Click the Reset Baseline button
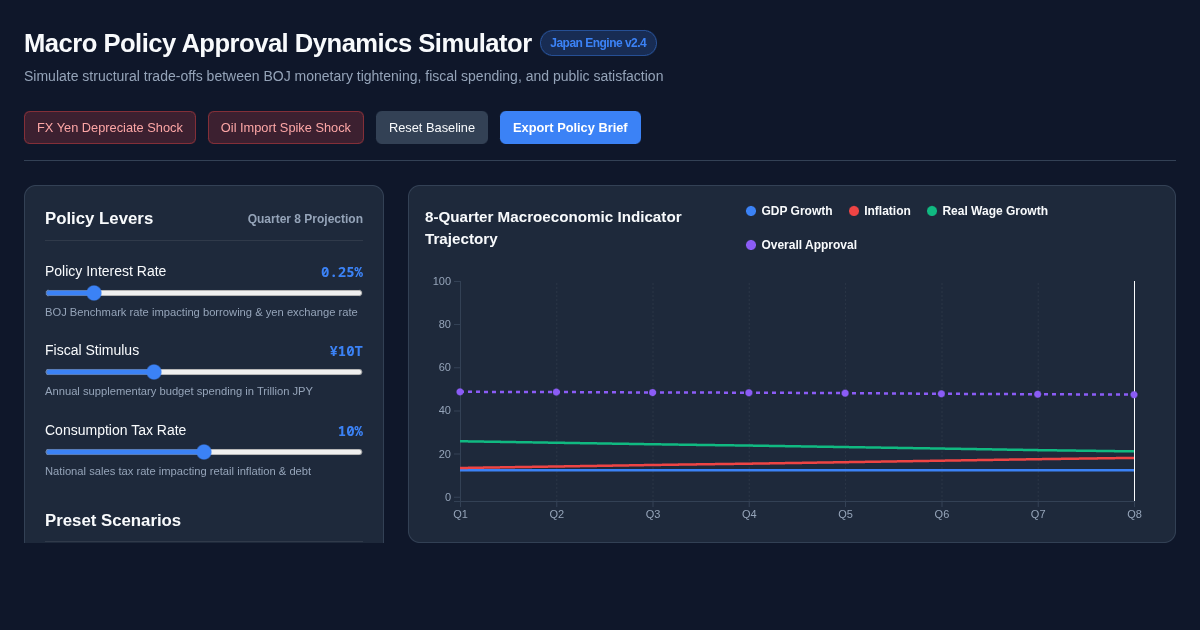 pyautogui.click(x=432, y=127)
